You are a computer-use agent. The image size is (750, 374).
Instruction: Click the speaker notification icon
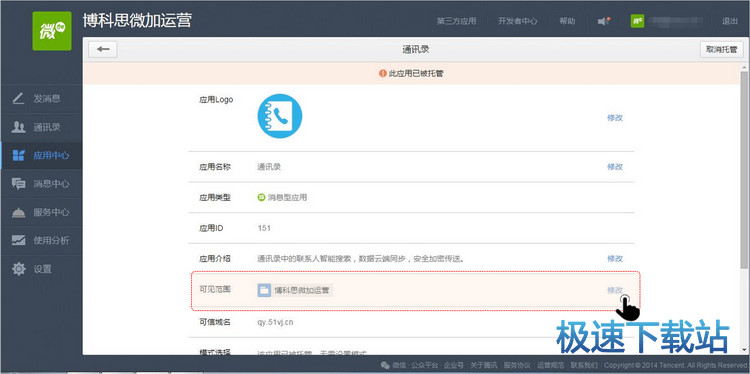604,21
